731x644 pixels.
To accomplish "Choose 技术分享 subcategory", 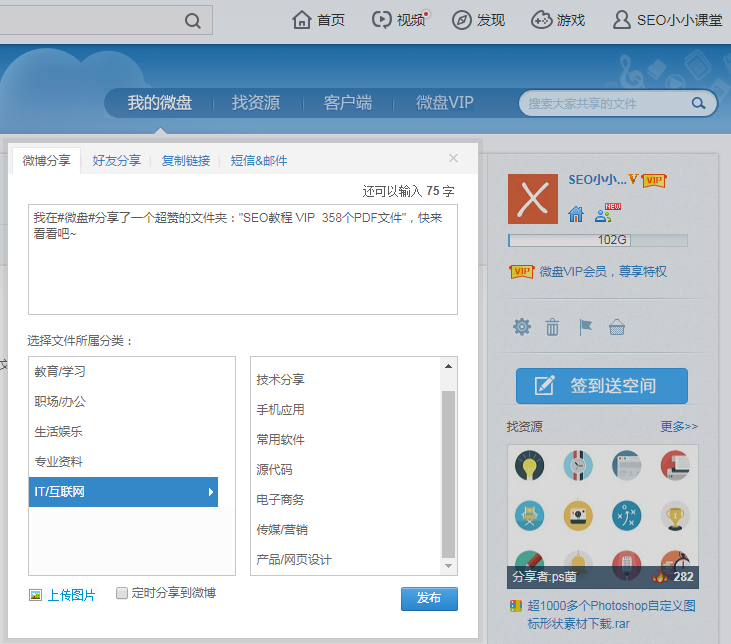I will [x=280, y=380].
